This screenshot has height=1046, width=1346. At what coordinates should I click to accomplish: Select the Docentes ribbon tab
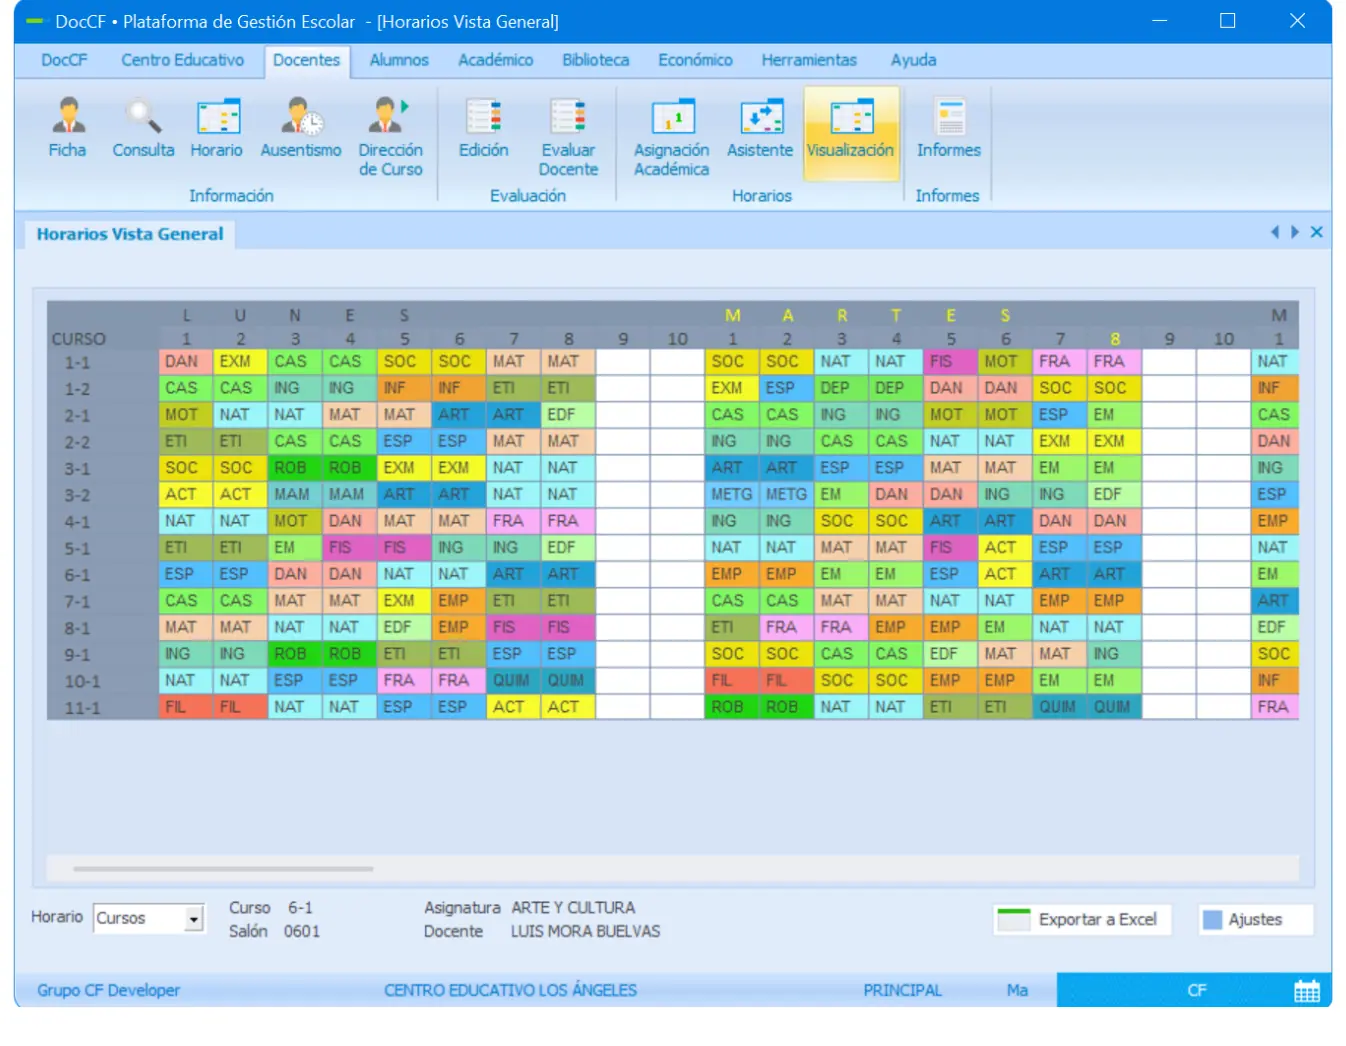point(307,60)
